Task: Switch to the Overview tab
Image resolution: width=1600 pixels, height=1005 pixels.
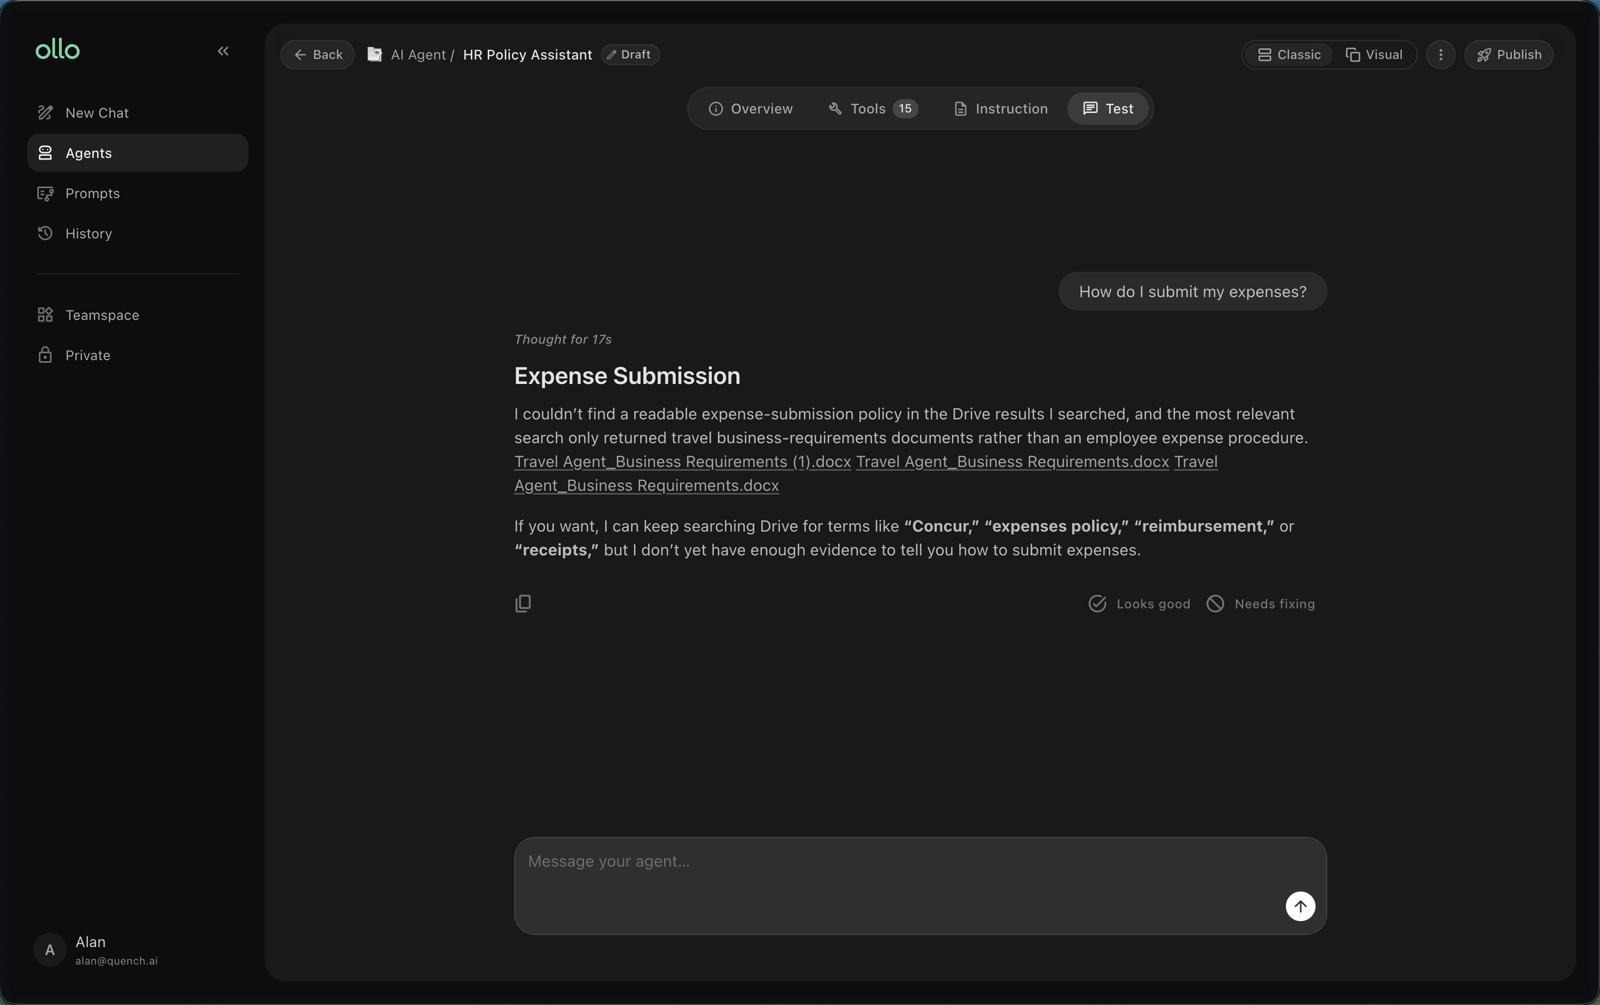Action: click(x=750, y=109)
